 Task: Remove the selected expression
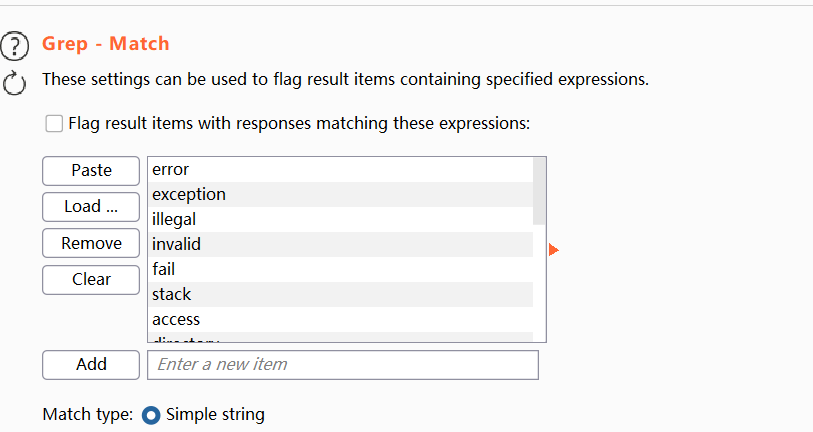[x=90, y=243]
